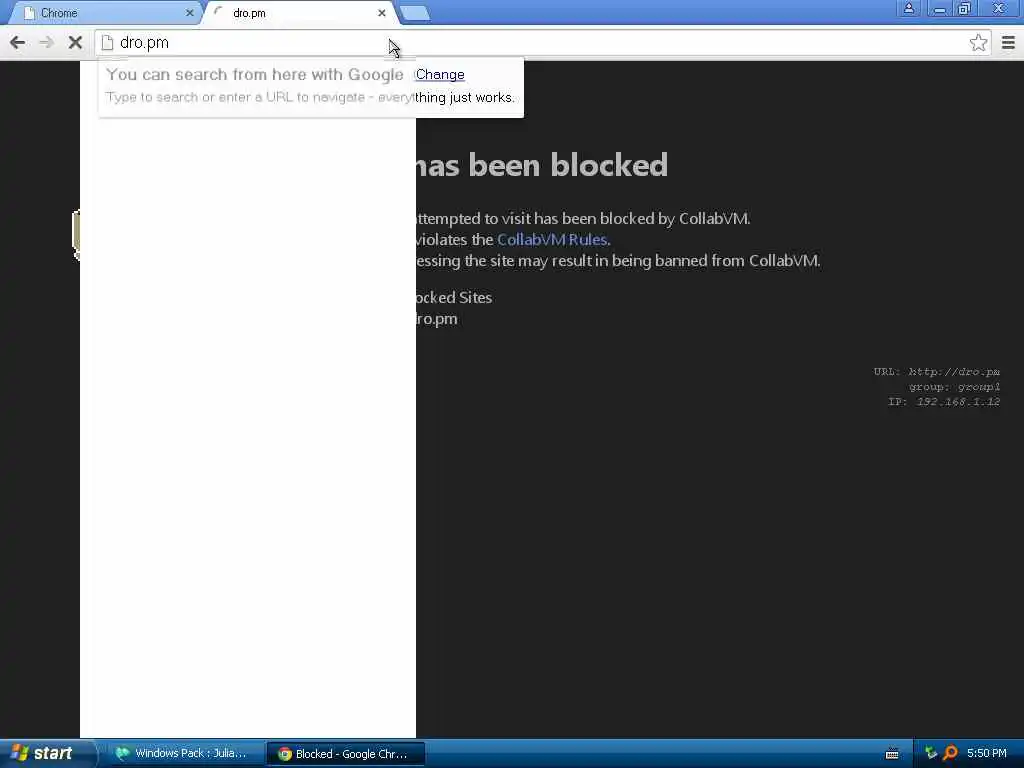Select Blocked - Google Chrome taskbar item

pyautogui.click(x=346, y=754)
